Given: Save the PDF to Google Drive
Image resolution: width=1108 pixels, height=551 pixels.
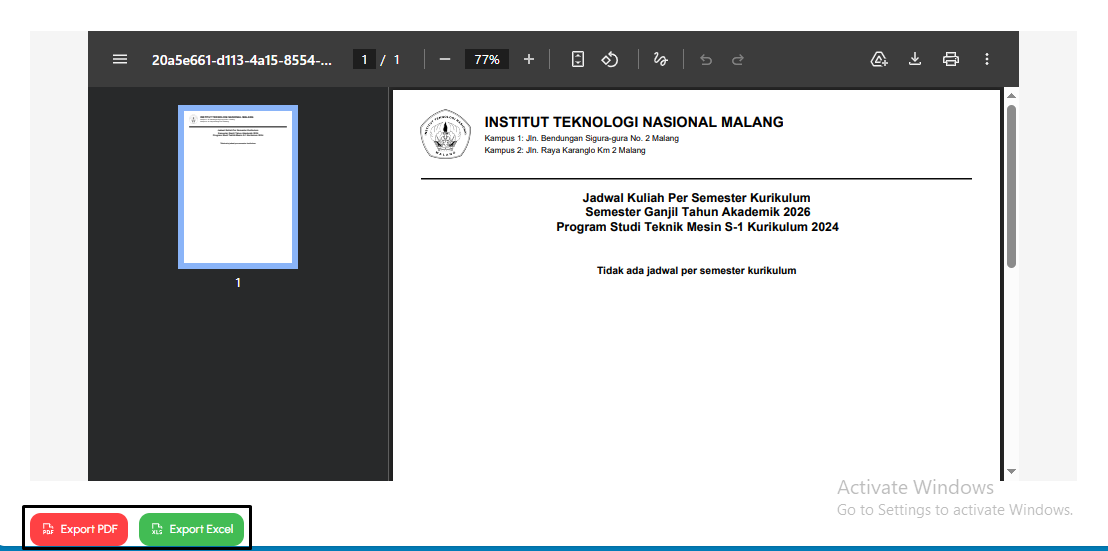Looking at the screenshot, I should tap(878, 59).
